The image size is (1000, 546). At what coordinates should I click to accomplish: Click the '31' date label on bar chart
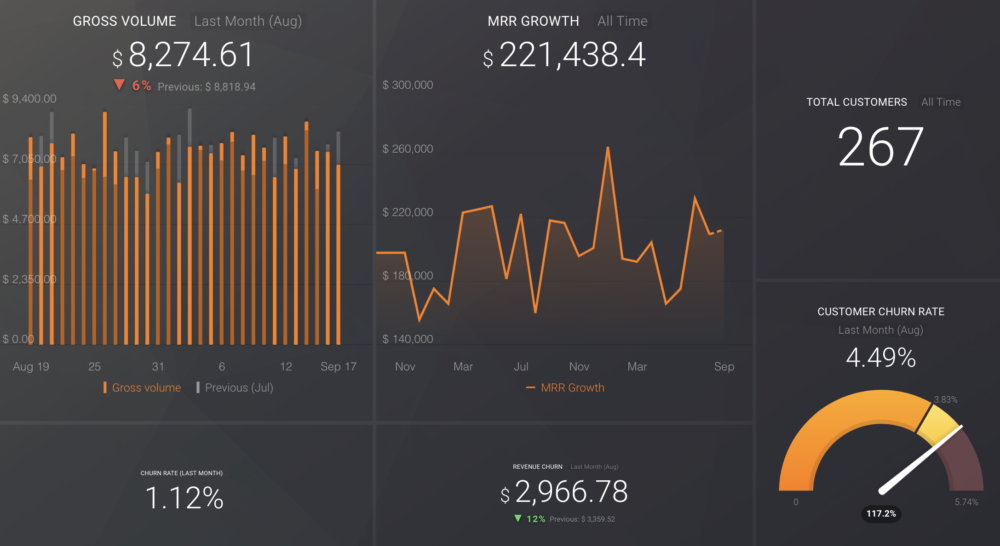coord(158,366)
